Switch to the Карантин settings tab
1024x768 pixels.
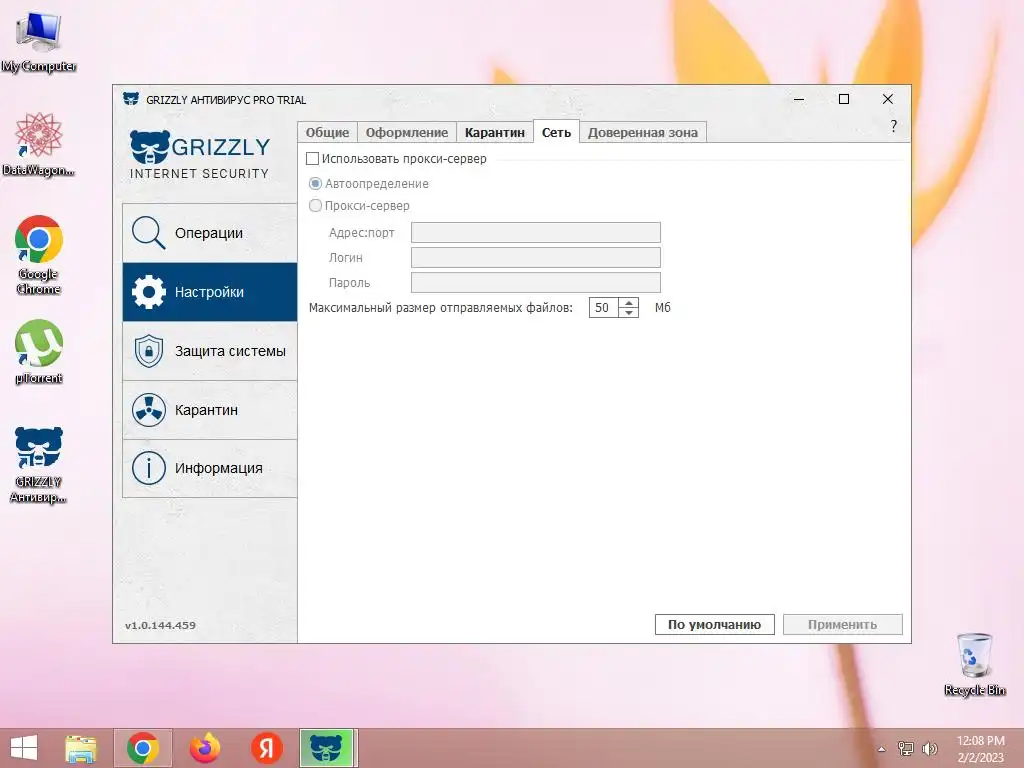tap(494, 133)
